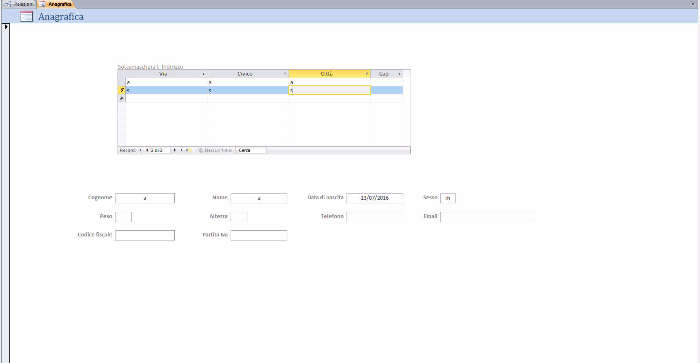Image resolution: width=700 pixels, height=363 pixels.
Task: Click second row Civico cell
Action: point(248,90)
